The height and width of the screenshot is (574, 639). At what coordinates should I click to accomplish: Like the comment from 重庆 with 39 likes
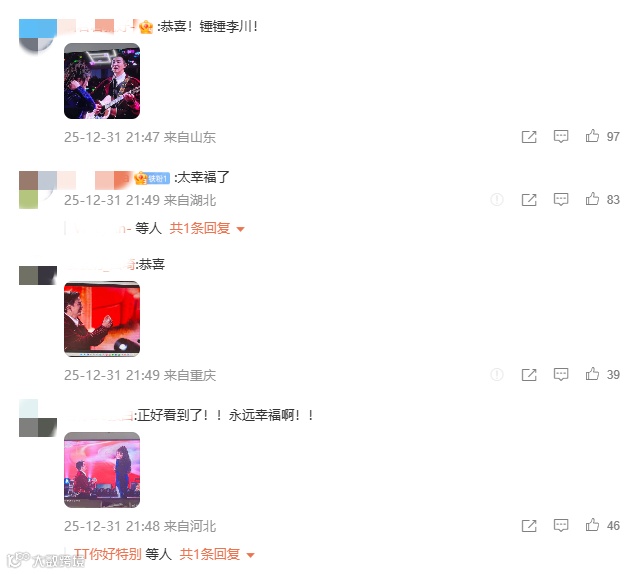click(592, 374)
